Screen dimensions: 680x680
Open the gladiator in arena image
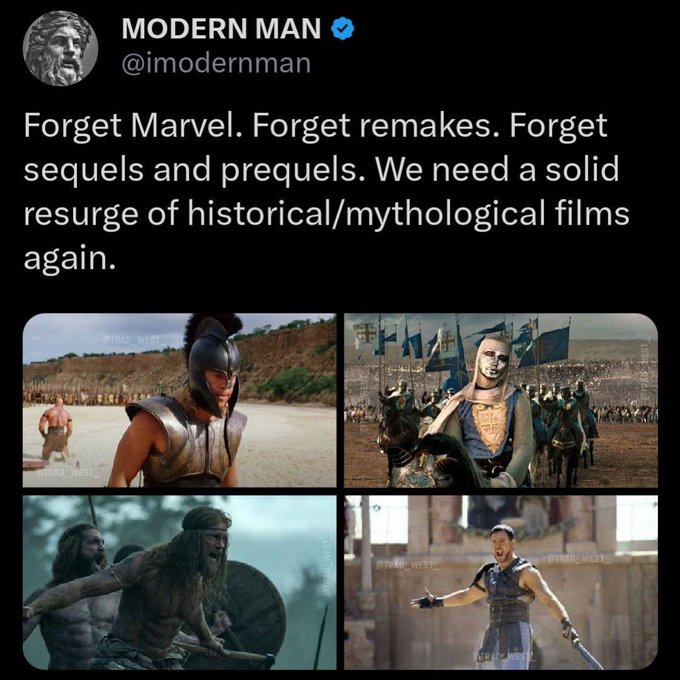tap(501, 582)
